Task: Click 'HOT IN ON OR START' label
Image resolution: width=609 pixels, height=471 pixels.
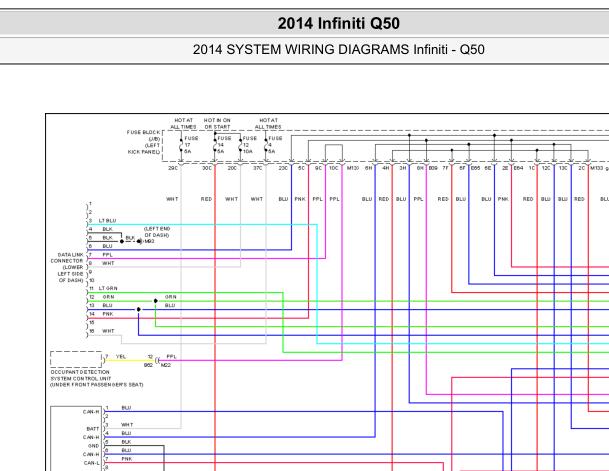Action: pos(217,123)
